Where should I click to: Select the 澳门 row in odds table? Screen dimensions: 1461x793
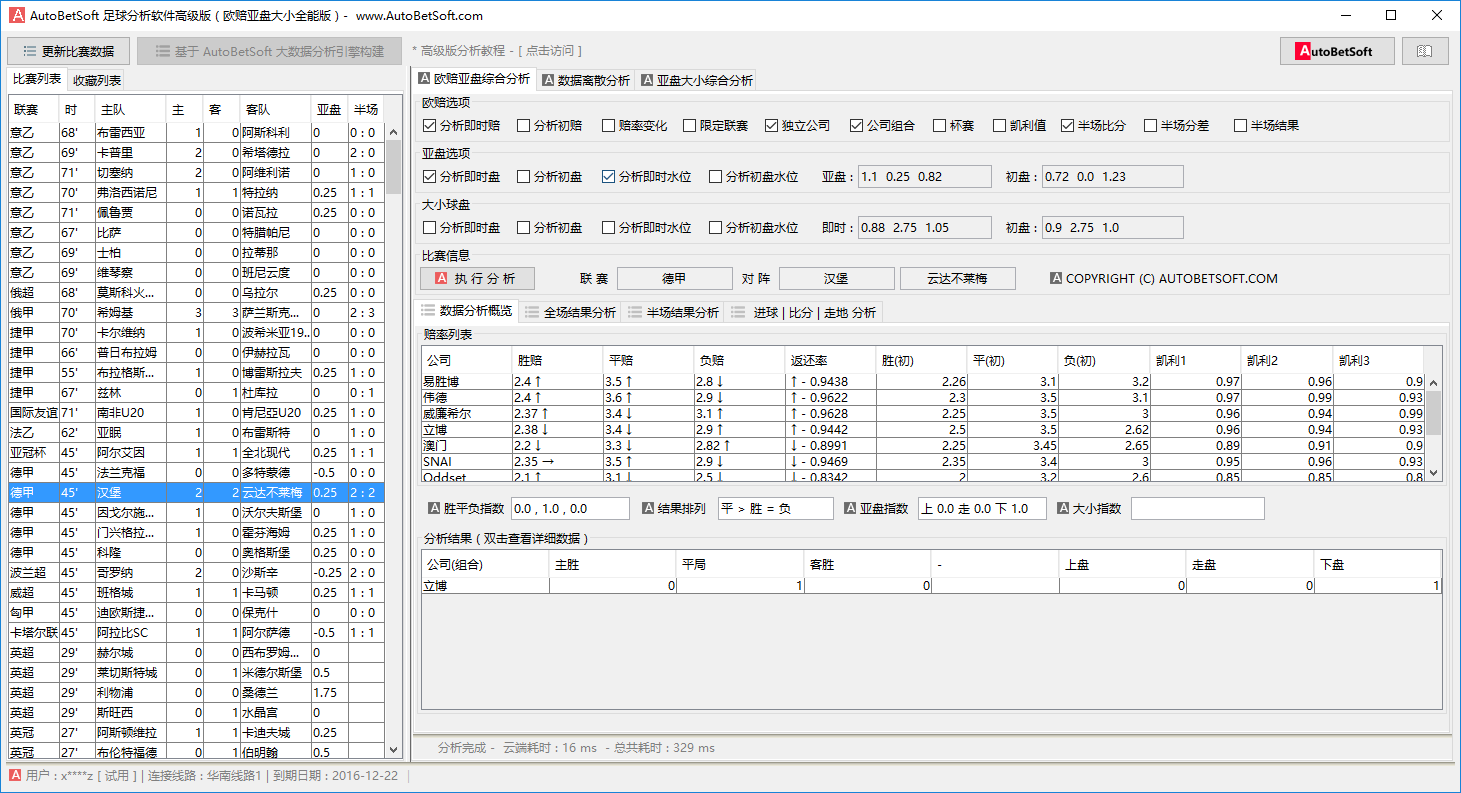tap(923, 446)
